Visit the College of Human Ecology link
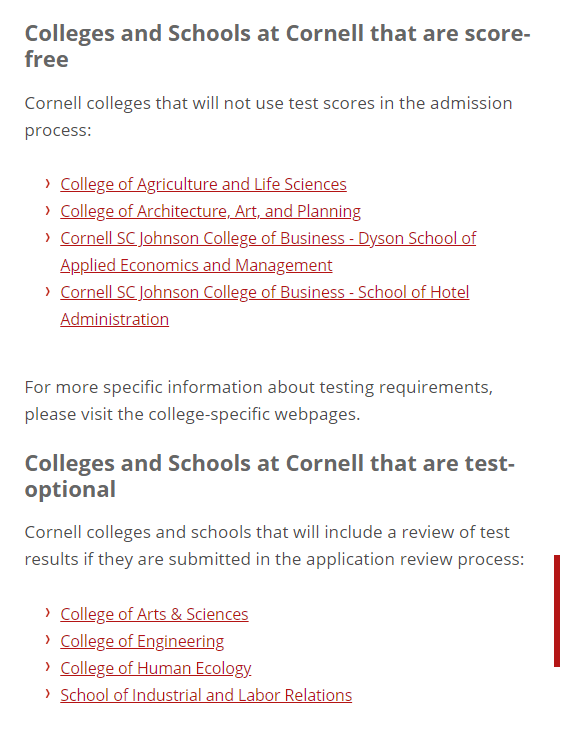Viewport: 564px width, 730px height. (156, 669)
